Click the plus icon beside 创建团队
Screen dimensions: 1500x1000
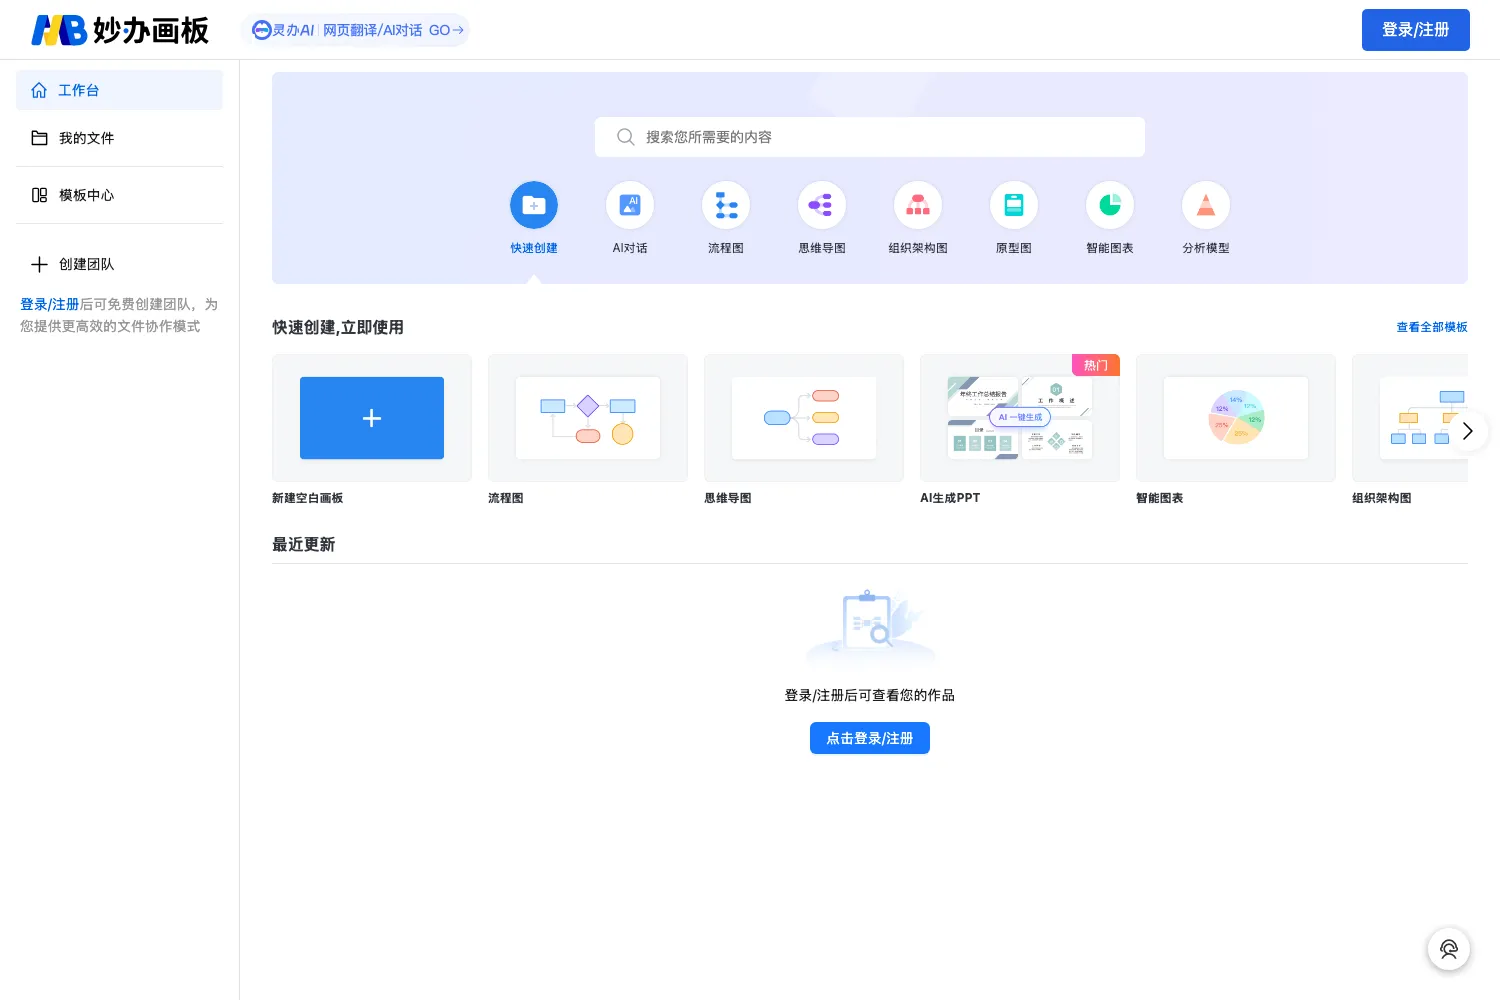[x=39, y=264]
